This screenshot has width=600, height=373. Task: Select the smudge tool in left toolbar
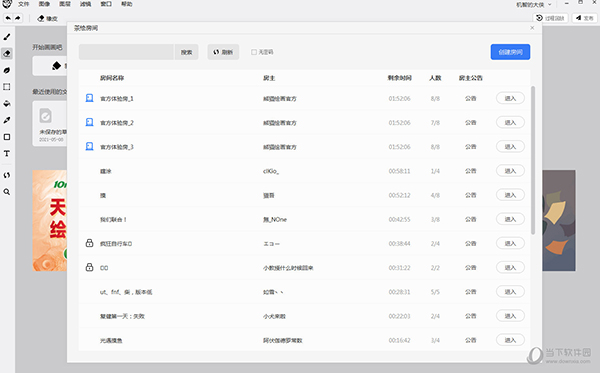click(x=7, y=70)
